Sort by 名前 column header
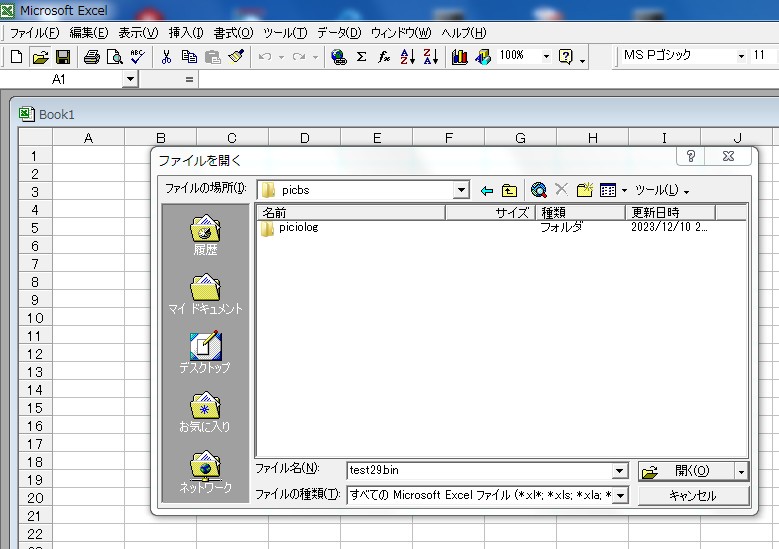 point(352,213)
